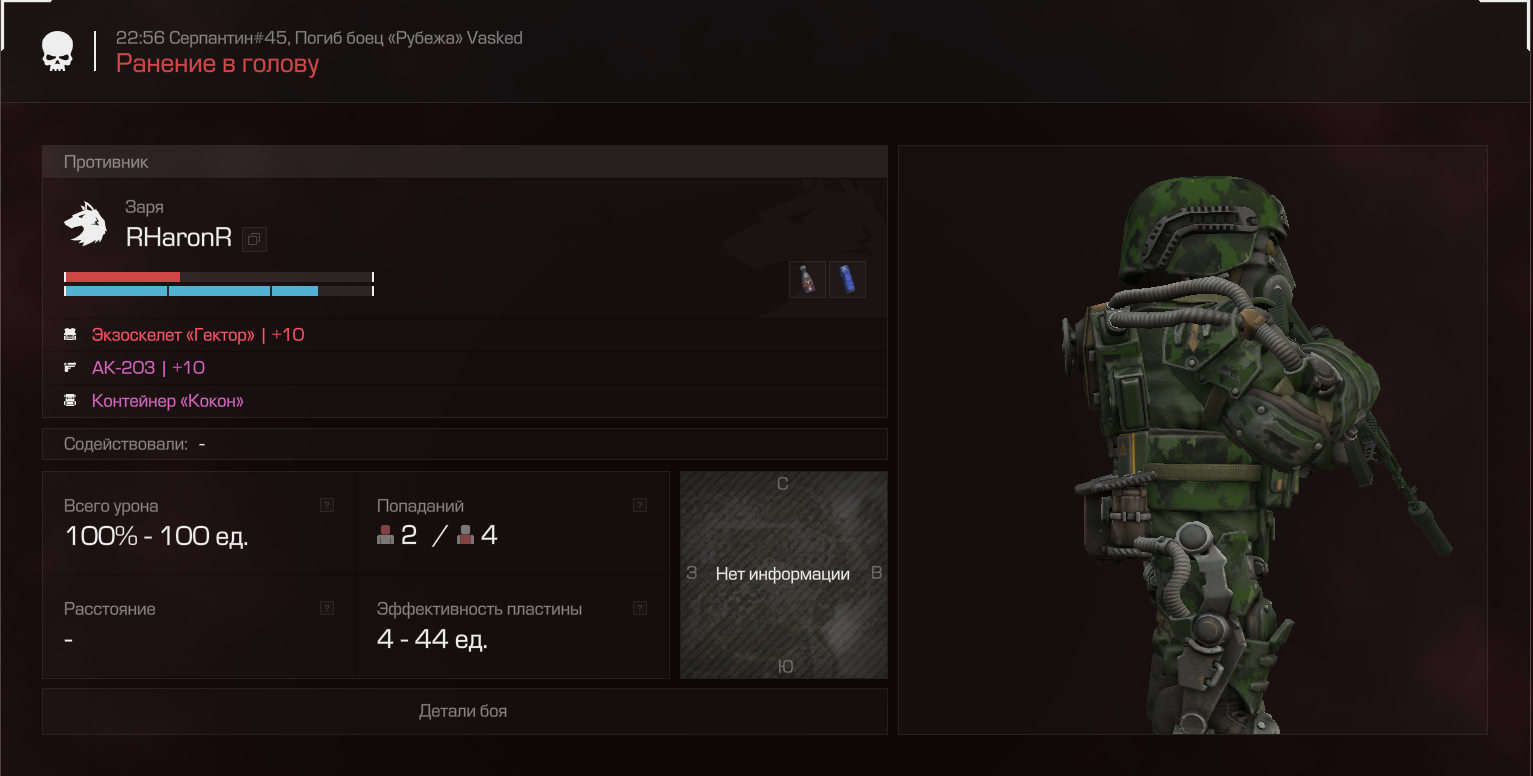Click the 4 - 44 ед. plate value
This screenshot has height=776, width=1533.
(x=432, y=639)
